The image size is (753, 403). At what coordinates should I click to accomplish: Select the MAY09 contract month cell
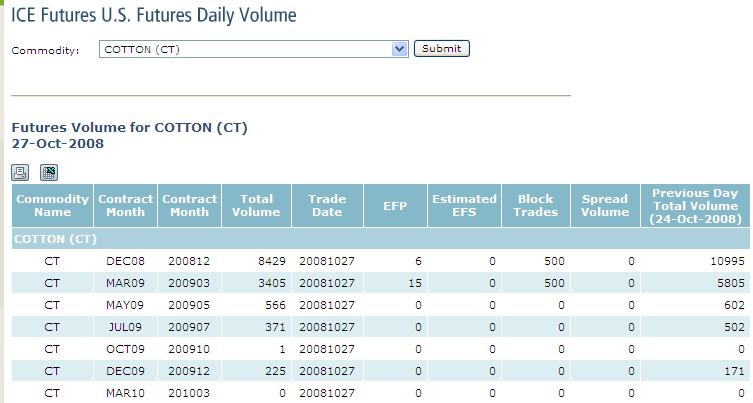point(125,305)
